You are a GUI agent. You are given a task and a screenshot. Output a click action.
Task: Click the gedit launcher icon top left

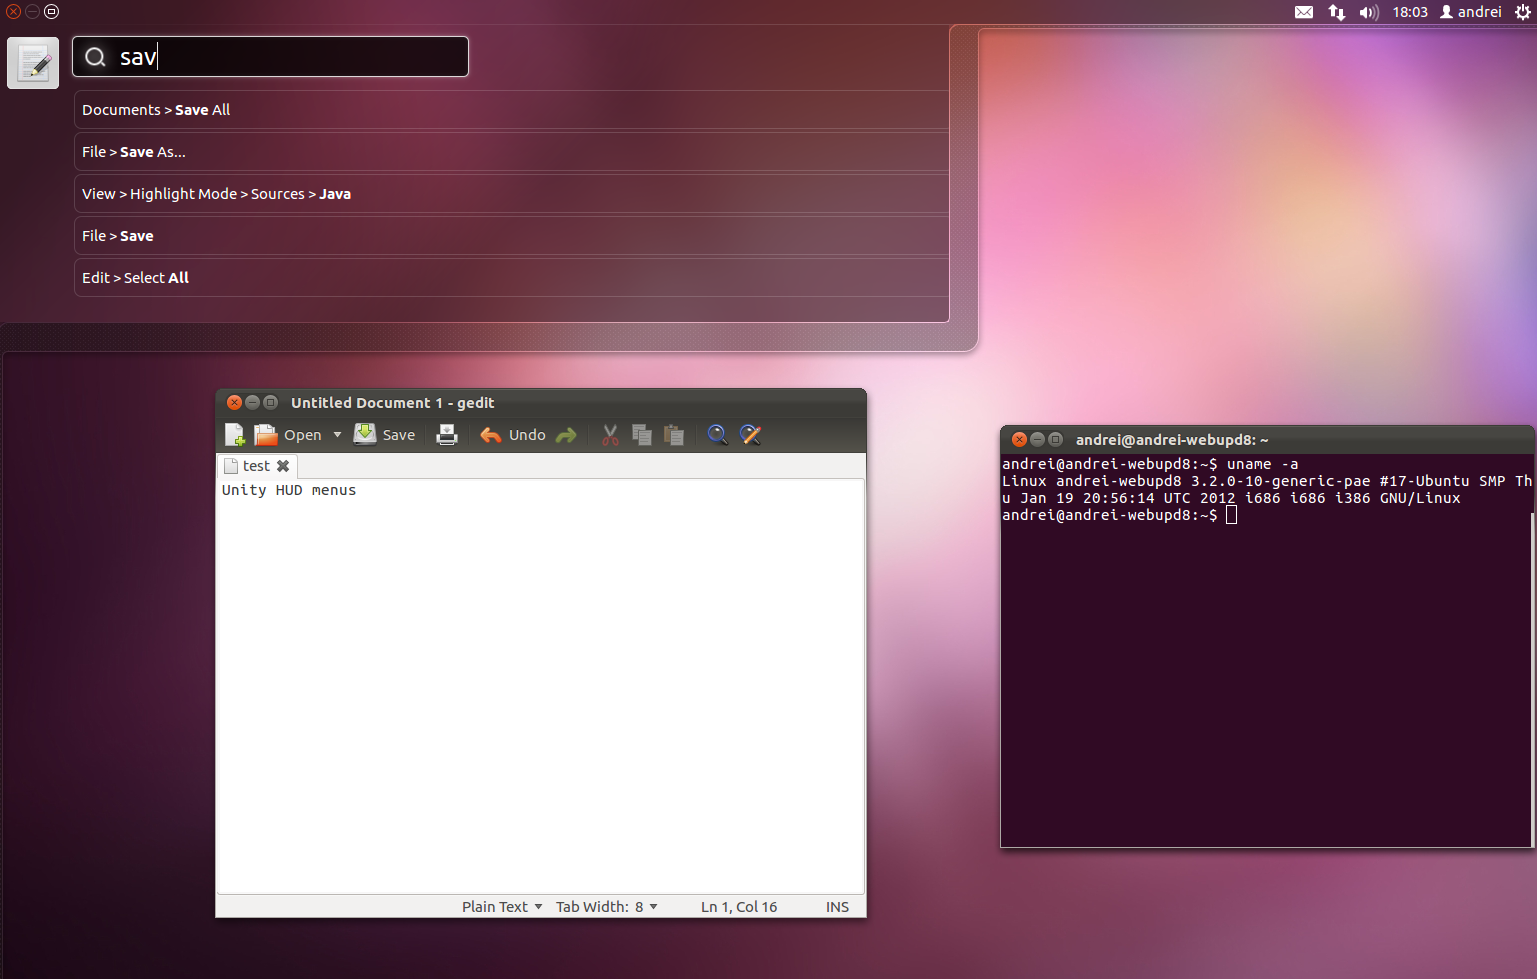pos(32,62)
